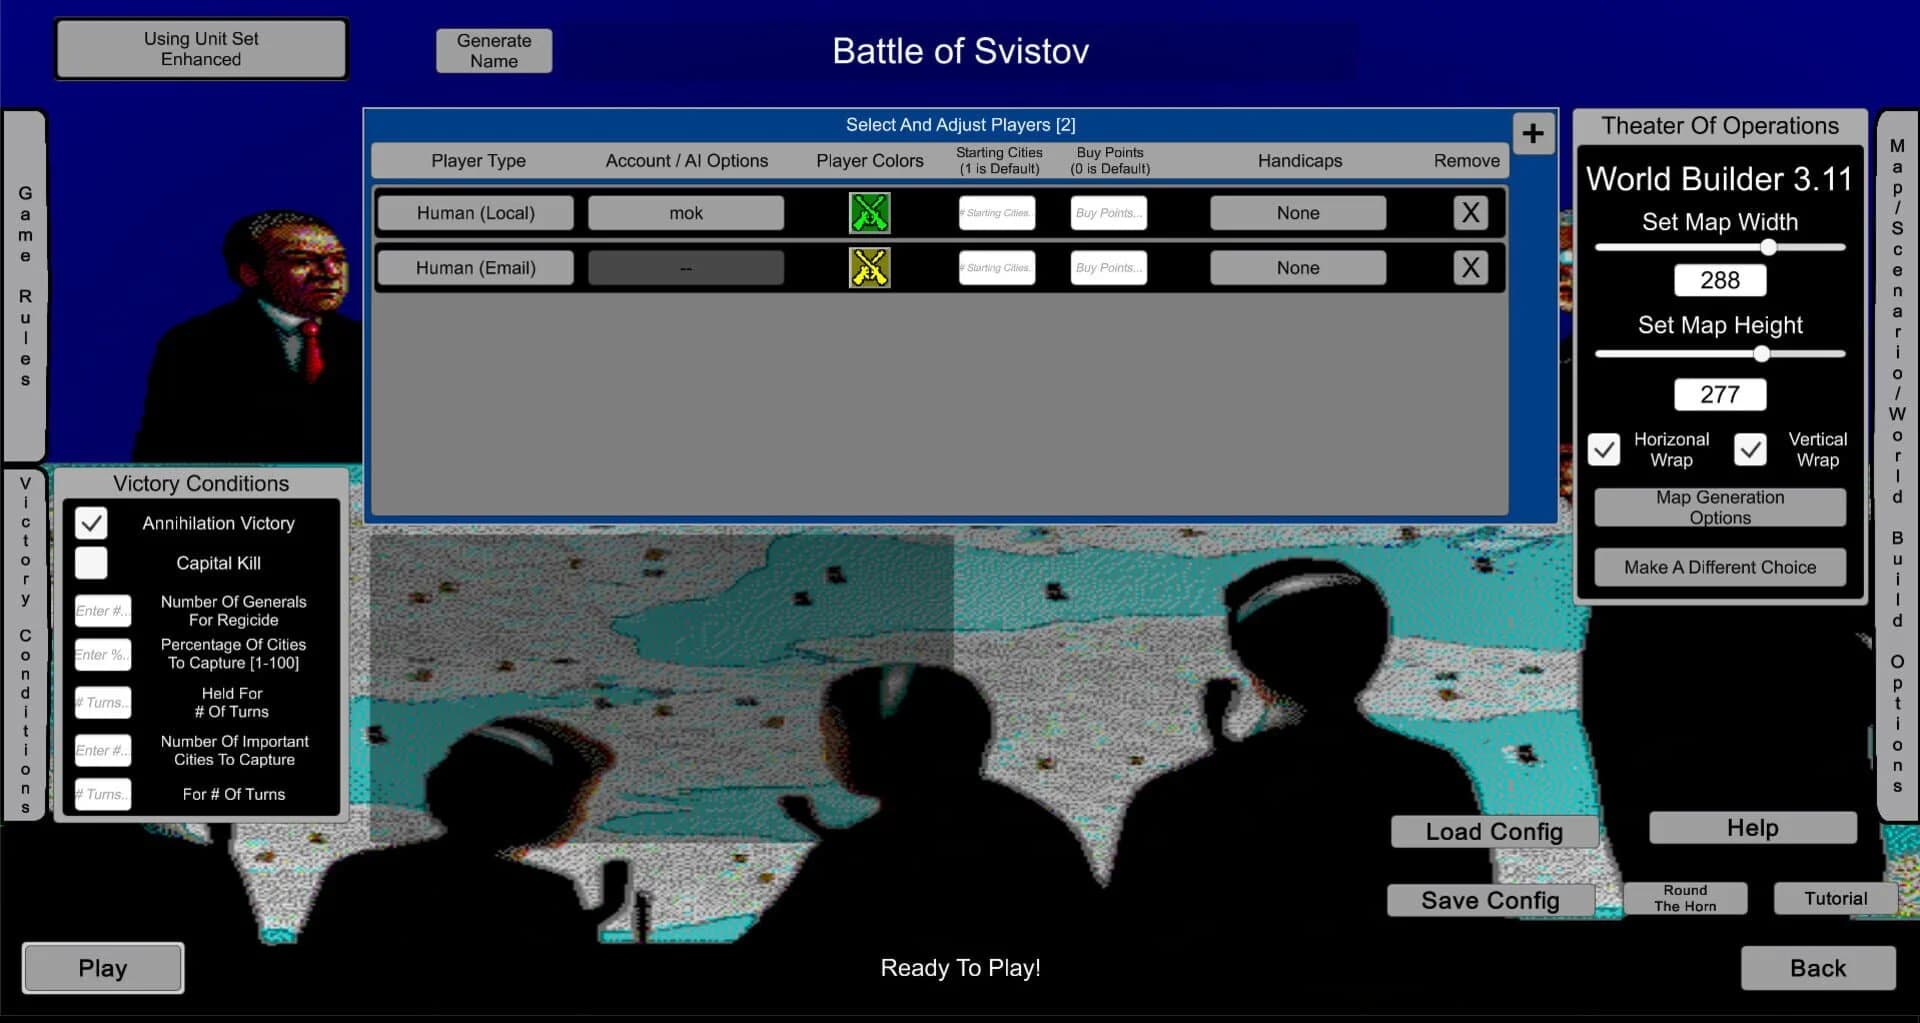
Task: Remove the Human (Email) player with X
Action: pos(1470,267)
